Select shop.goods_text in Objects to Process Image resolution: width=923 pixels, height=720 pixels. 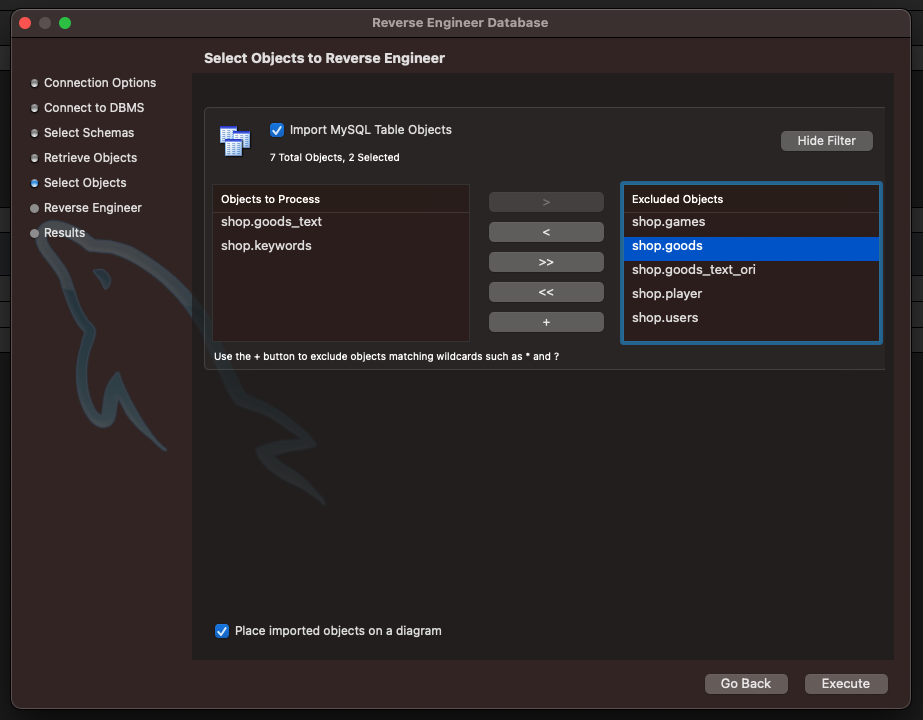coord(341,222)
